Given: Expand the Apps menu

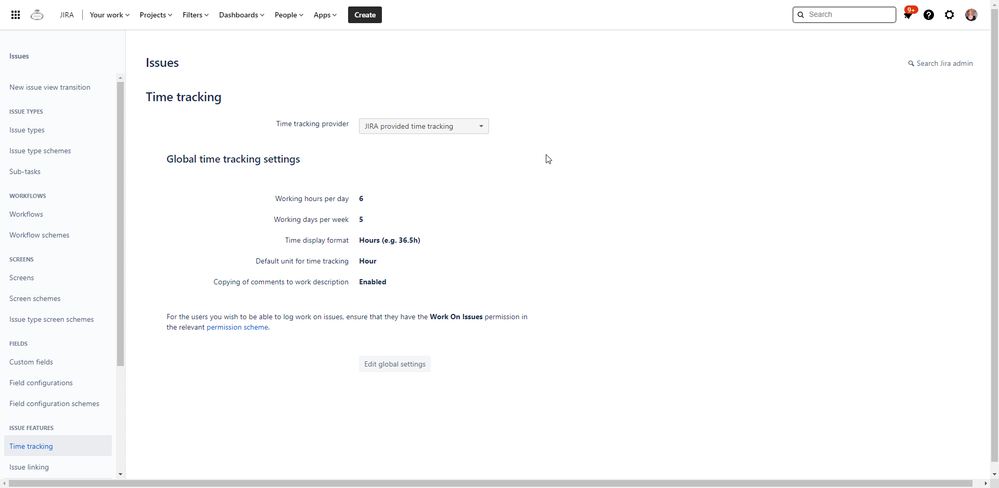Looking at the screenshot, I should coord(325,15).
